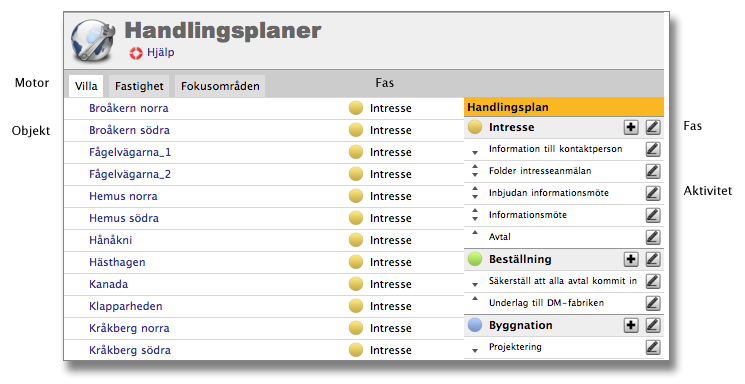Viewport: 745px width, 384px height.
Task: Move Inbjudan informationsmöte down one position
Action: pyautogui.click(x=475, y=197)
